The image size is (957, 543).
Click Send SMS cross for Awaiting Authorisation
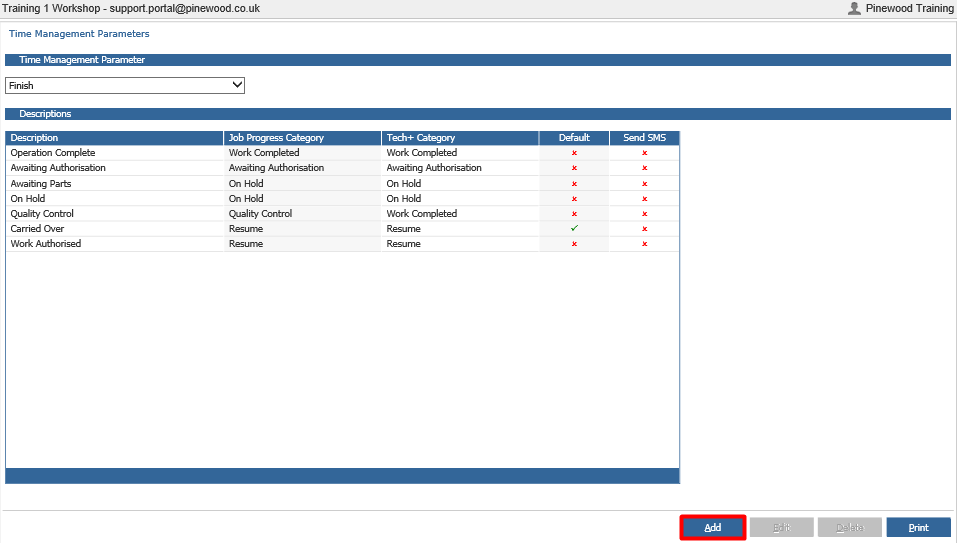click(645, 168)
